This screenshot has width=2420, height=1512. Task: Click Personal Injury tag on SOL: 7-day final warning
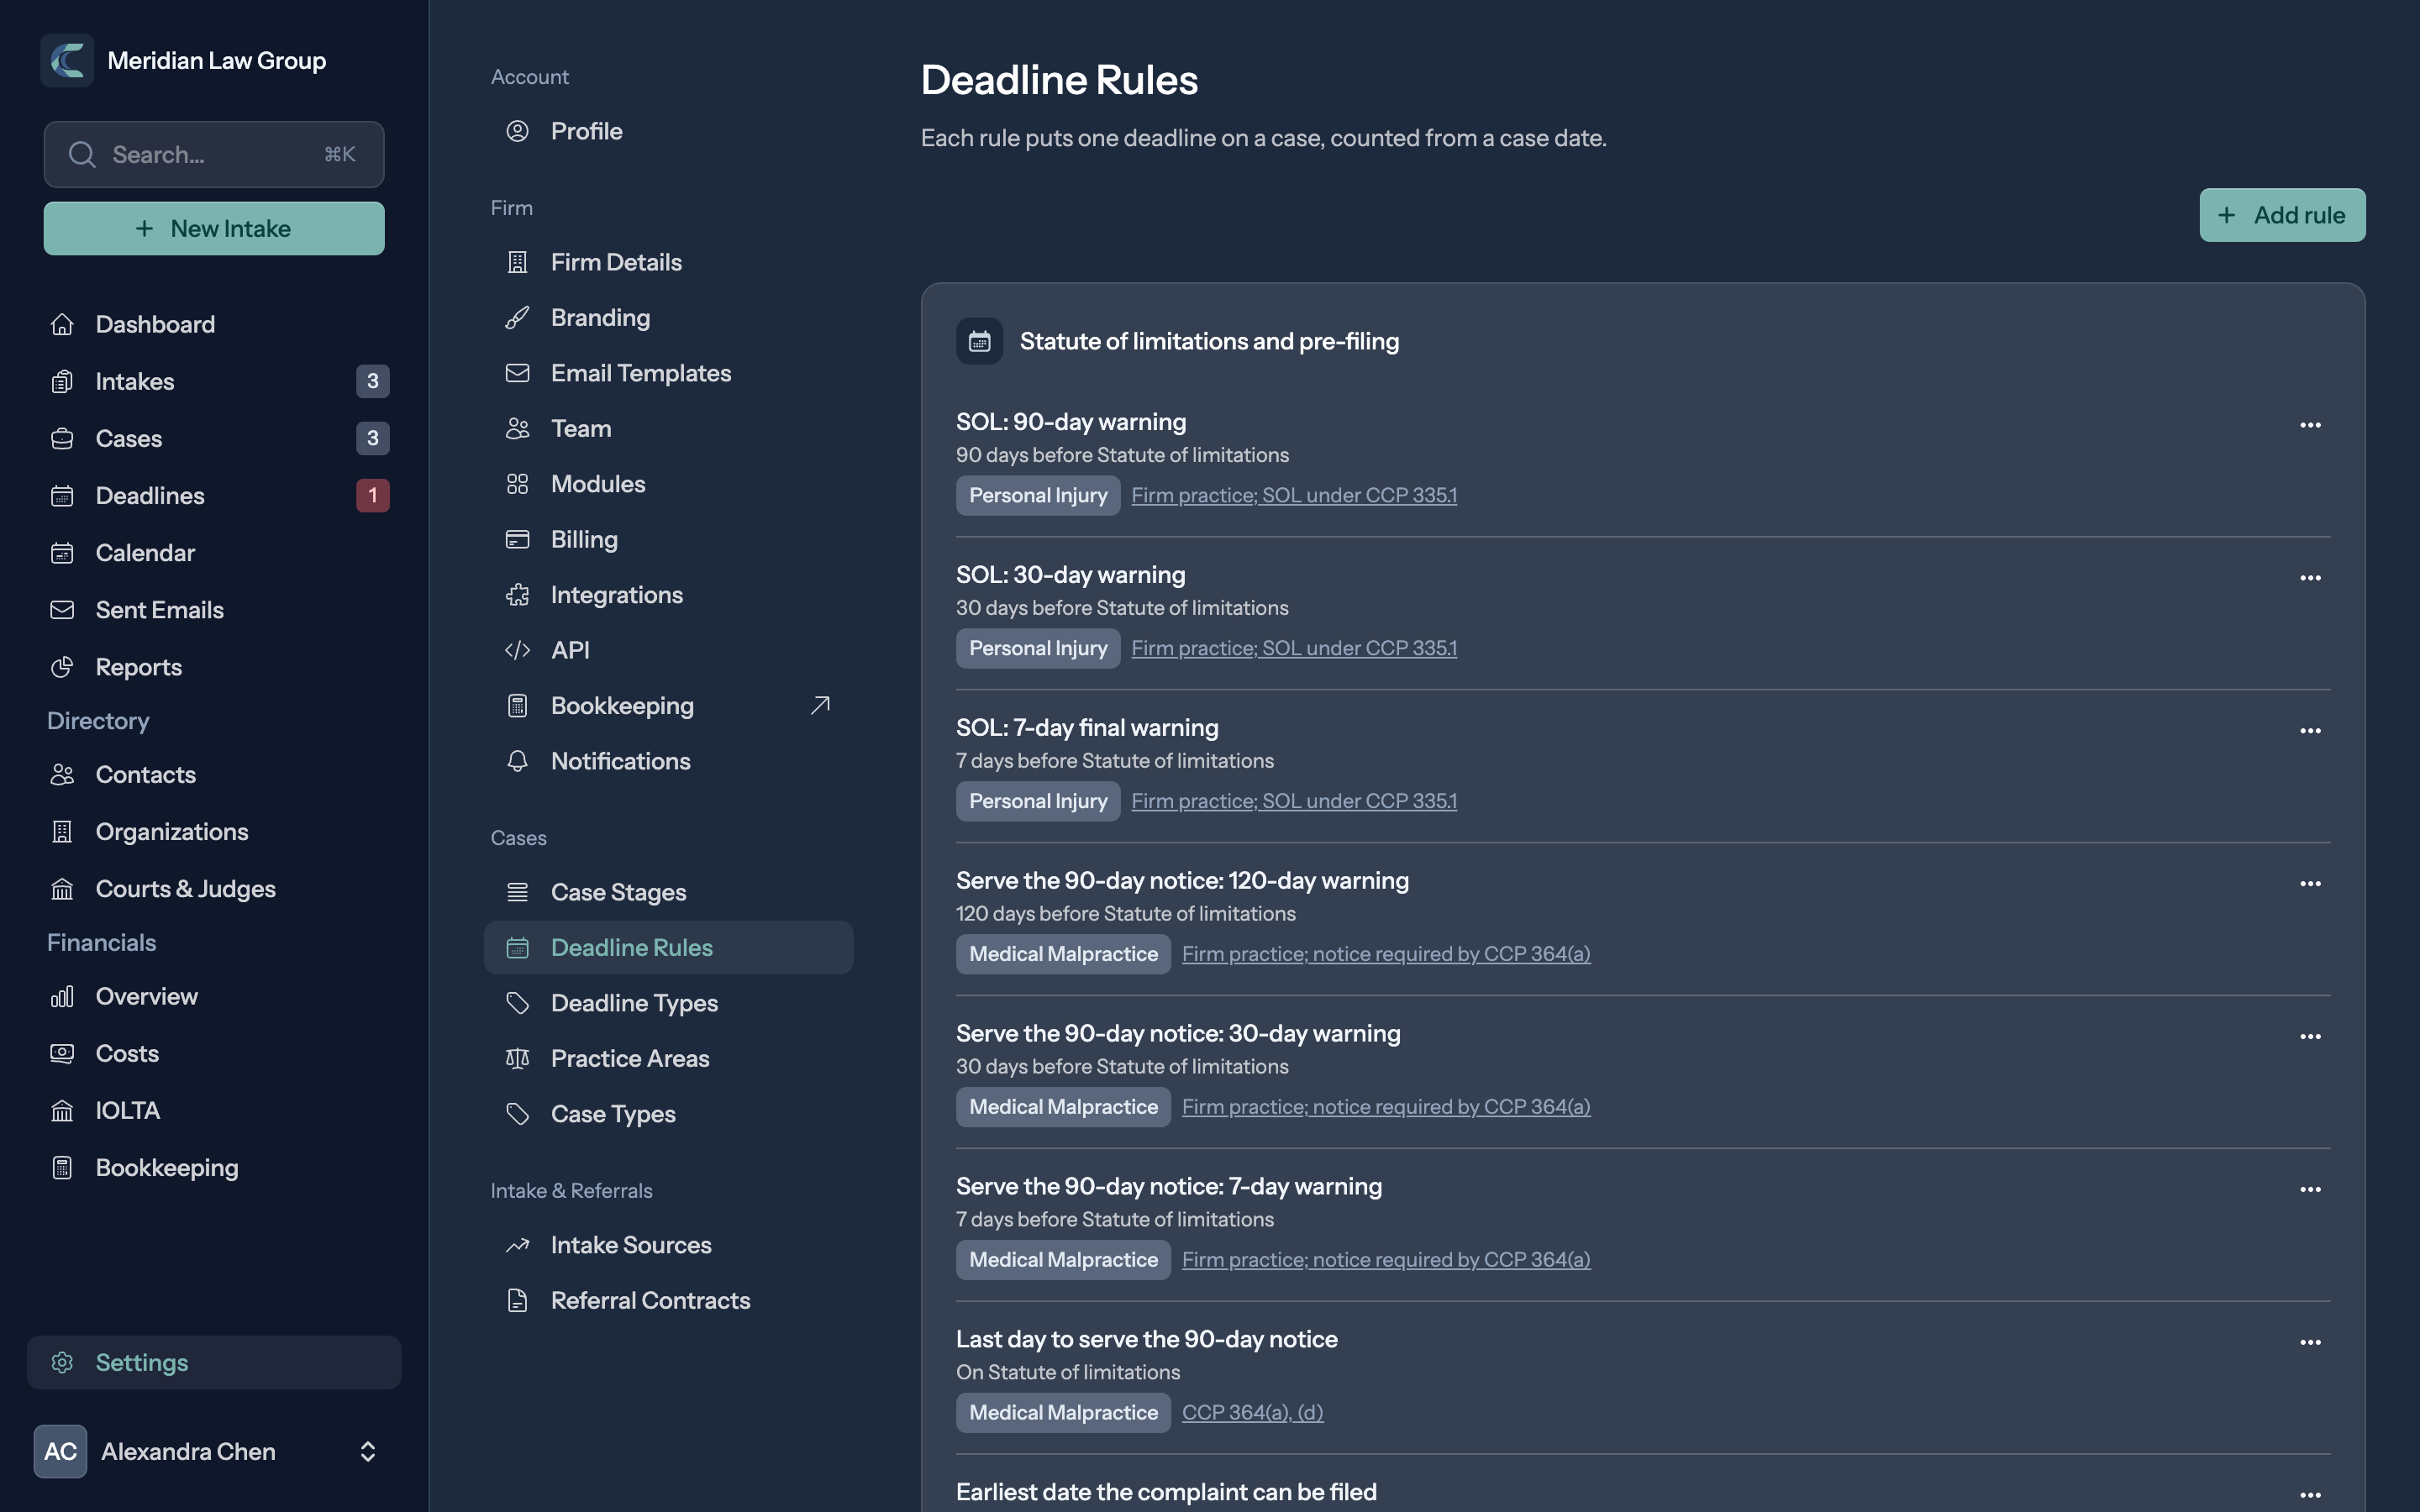[1038, 801]
